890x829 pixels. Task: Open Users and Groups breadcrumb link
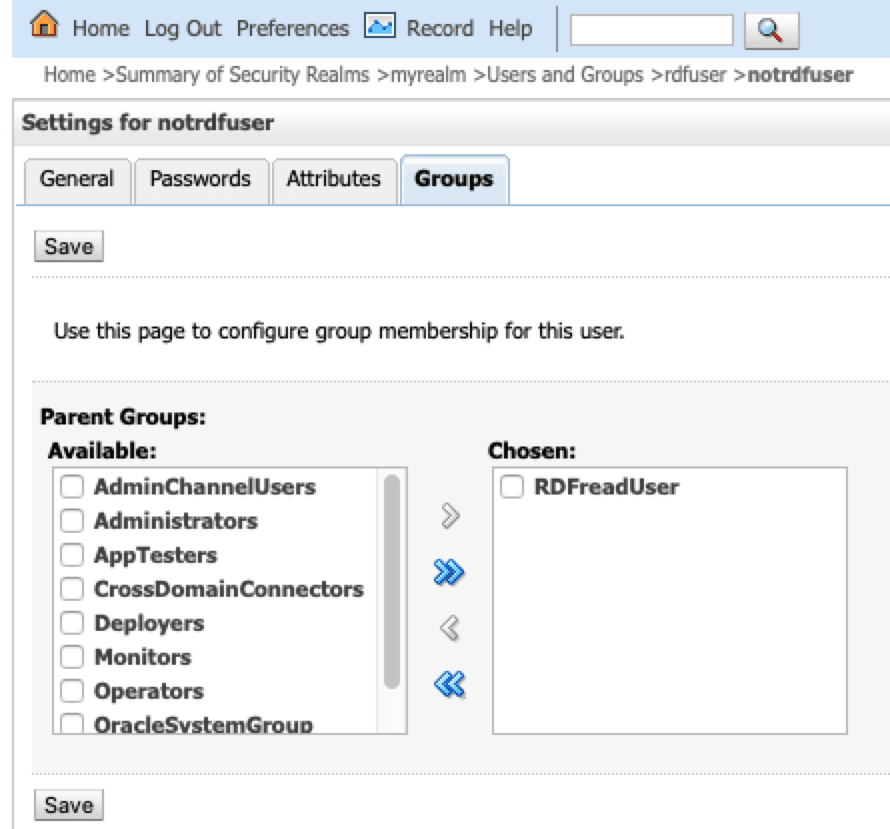coord(565,75)
